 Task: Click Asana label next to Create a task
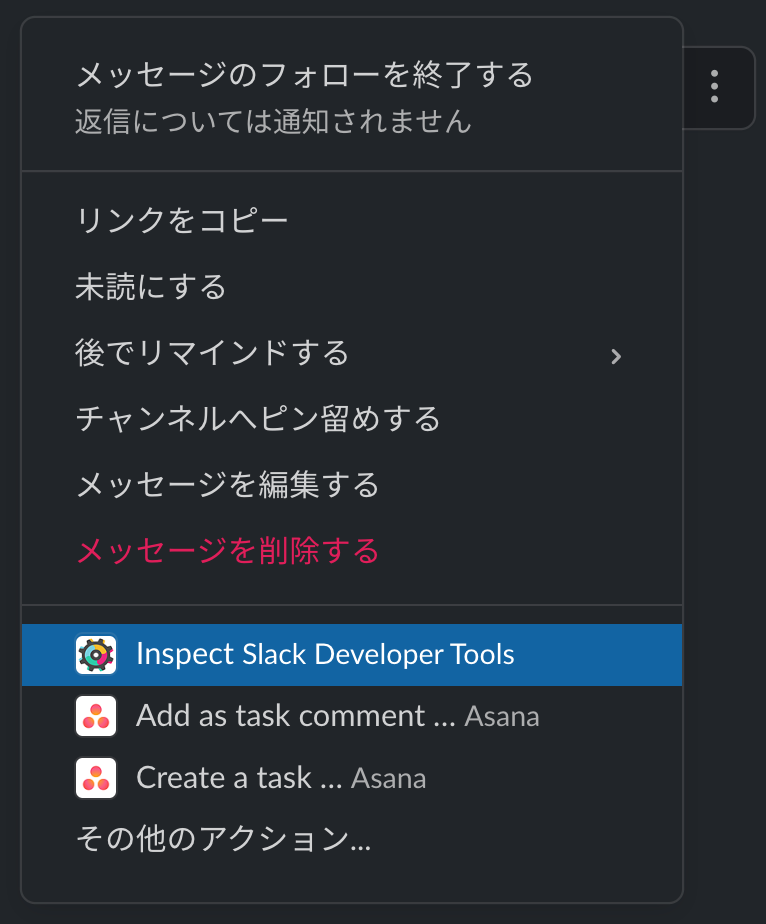pyautogui.click(x=389, y=779)
